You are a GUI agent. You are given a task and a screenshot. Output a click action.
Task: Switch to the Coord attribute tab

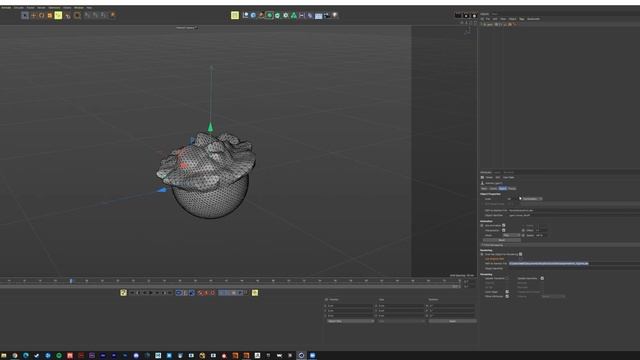tap(493, 189)
